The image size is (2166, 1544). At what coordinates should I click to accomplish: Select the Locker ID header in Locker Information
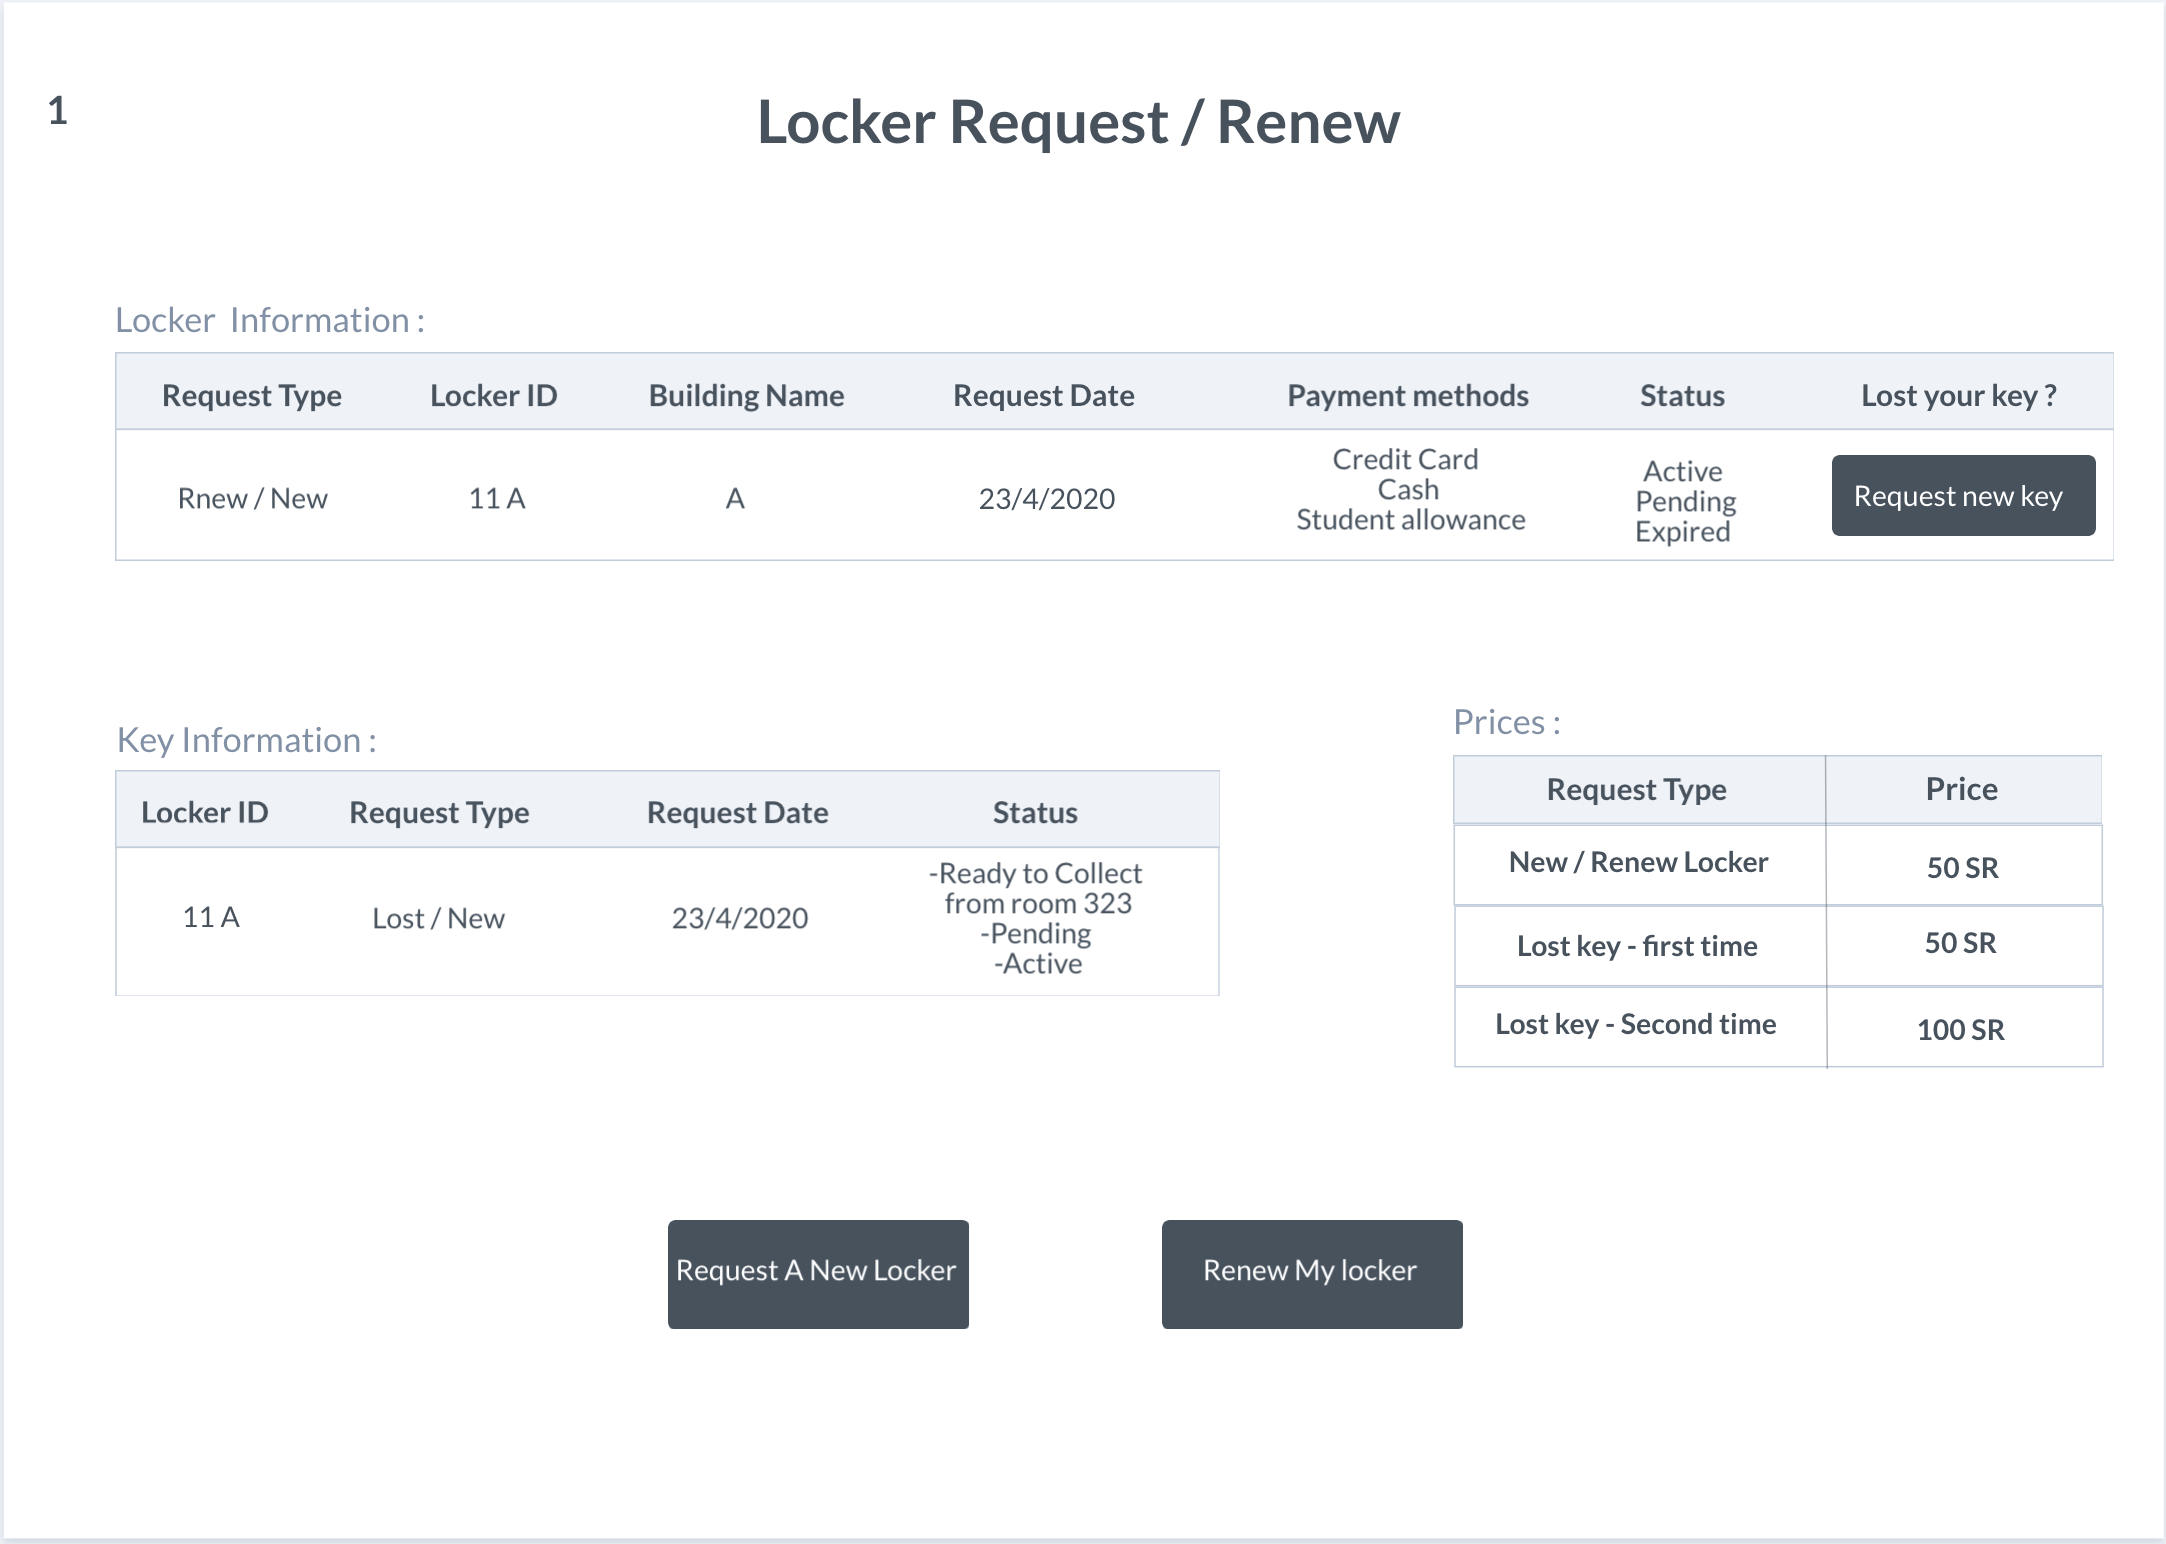(x=494, y=395)
